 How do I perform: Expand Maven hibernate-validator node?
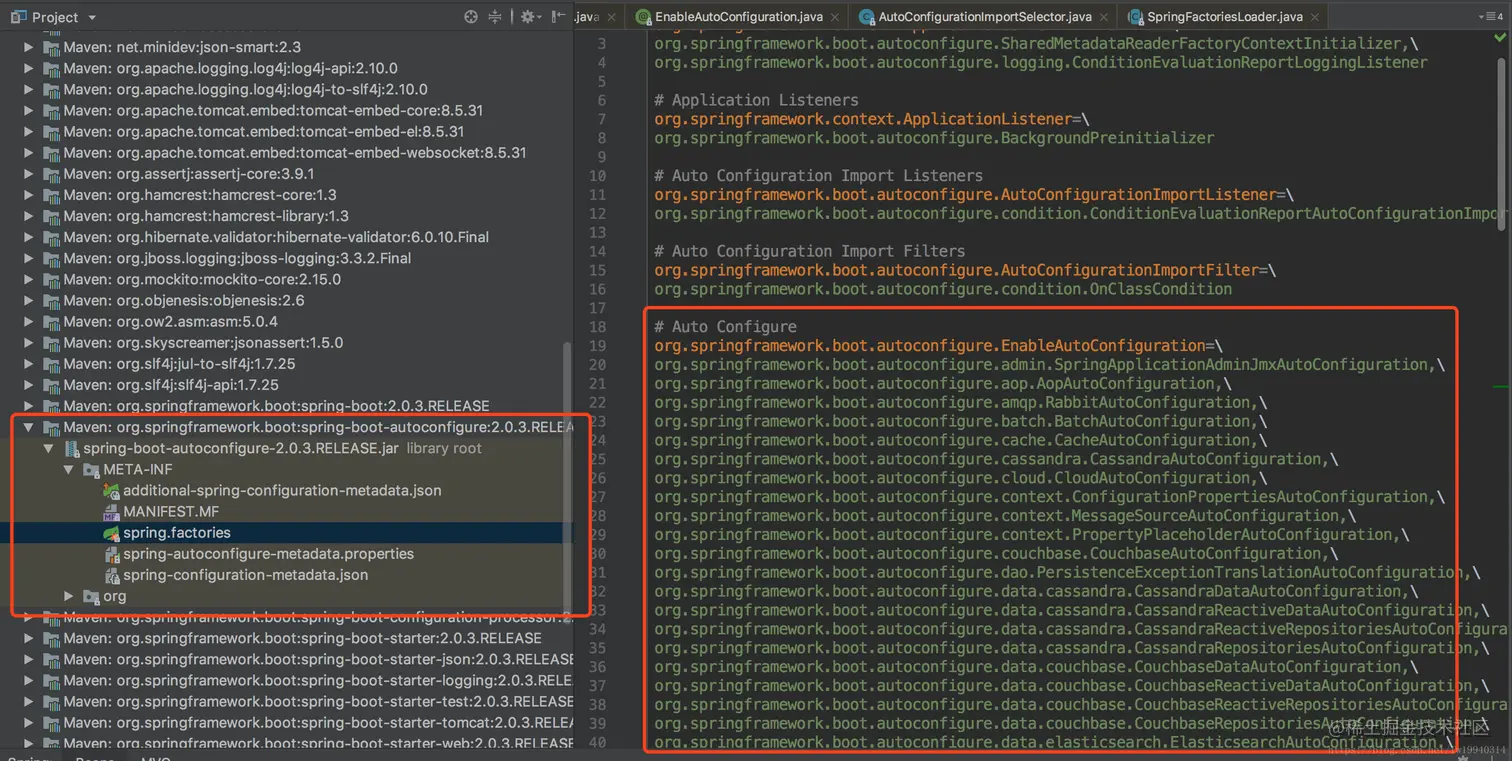(30, 237)
